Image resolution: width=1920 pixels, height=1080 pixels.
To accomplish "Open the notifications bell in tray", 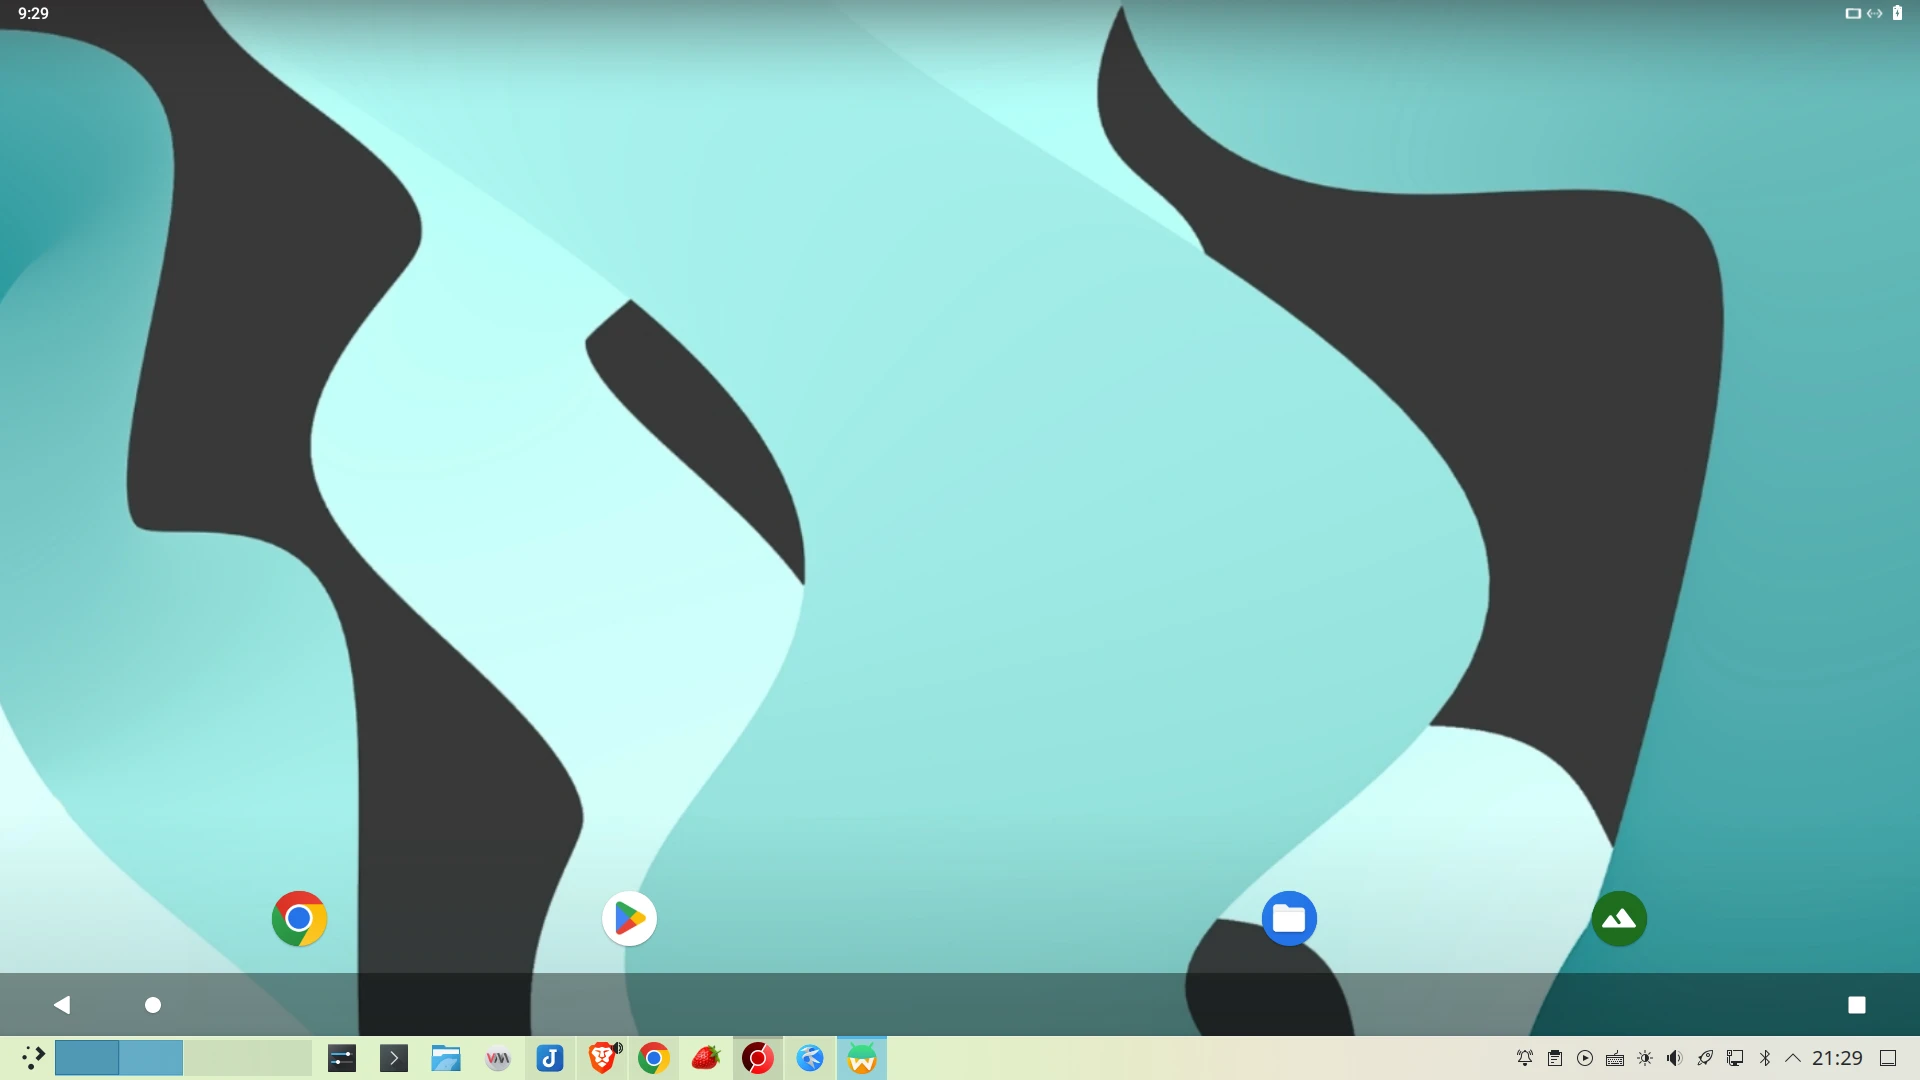I will [1525, 1058].
